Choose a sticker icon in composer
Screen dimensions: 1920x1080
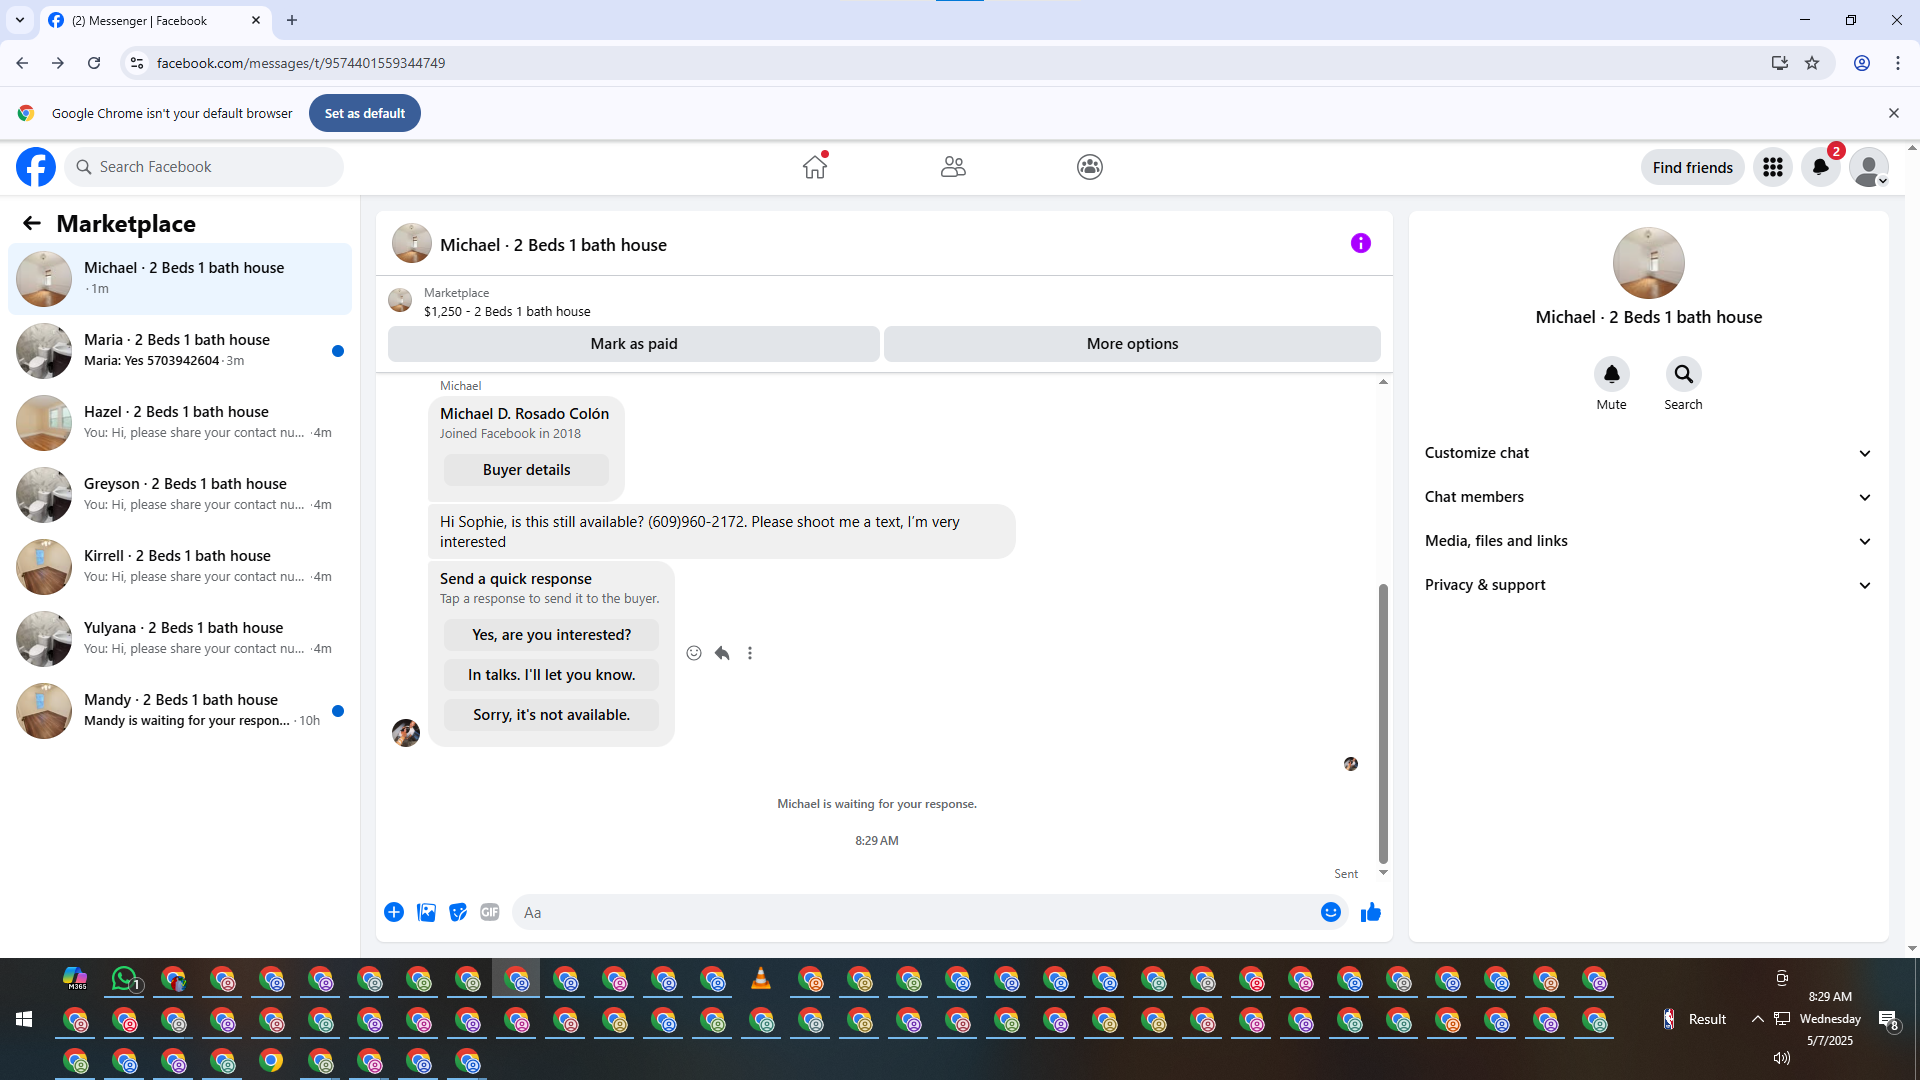[x=458, y=912]
